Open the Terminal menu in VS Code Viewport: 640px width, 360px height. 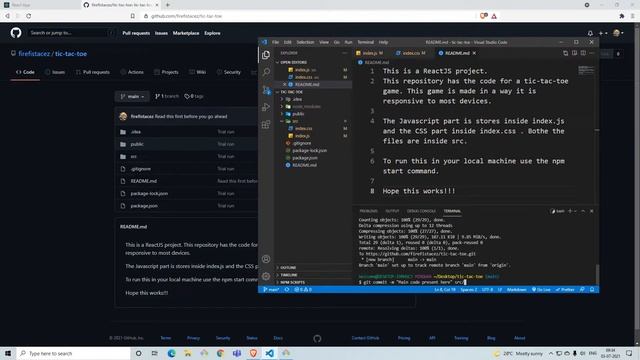[x=365, y=42]
